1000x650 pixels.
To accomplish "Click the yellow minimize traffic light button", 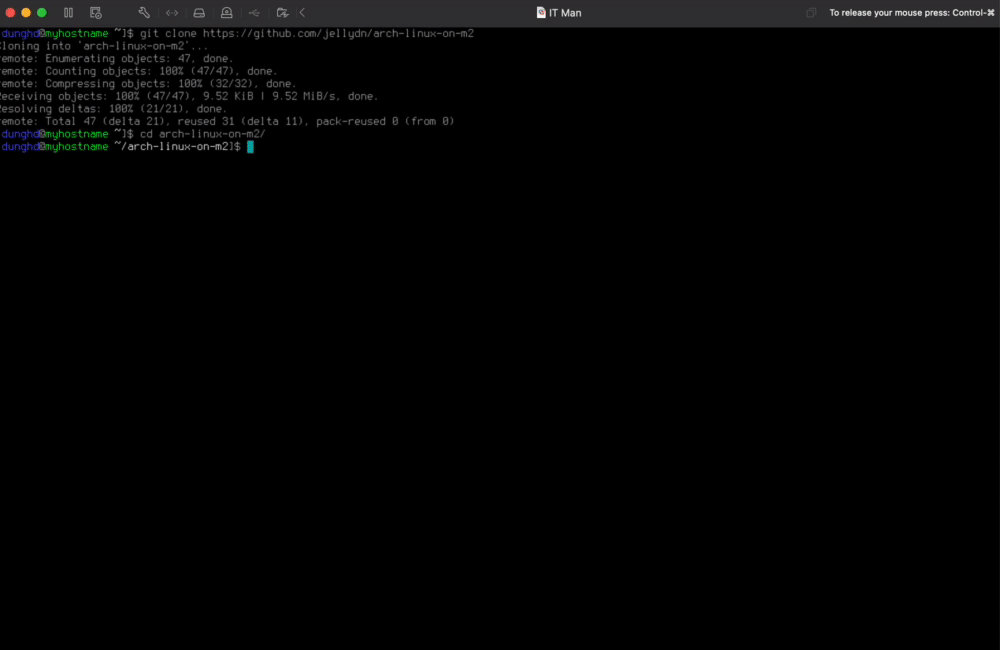I will click(x=26, y=12).
